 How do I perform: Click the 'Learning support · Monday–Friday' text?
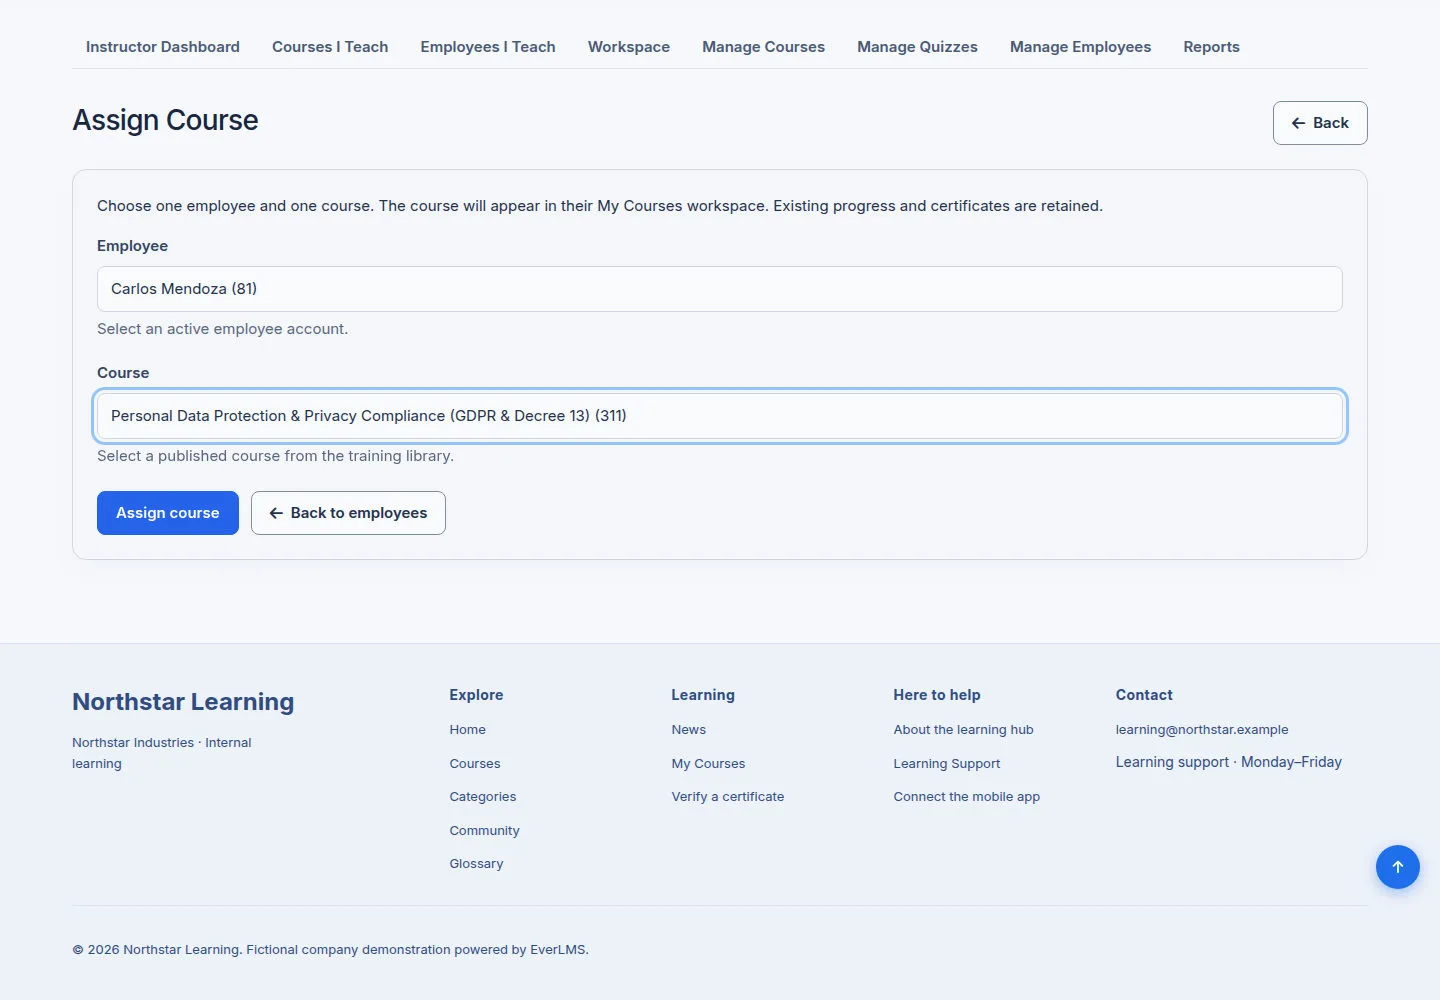pyautogui.click(x=1229, y=762)
